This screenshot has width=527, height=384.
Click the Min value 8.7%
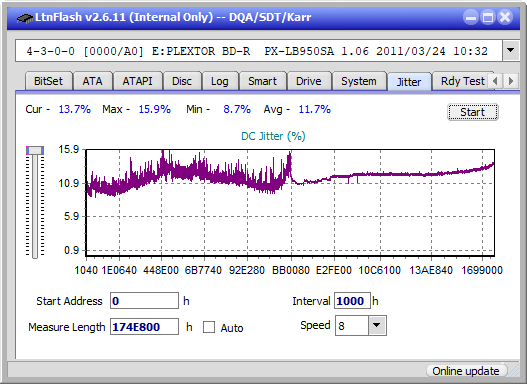(237, 109)
